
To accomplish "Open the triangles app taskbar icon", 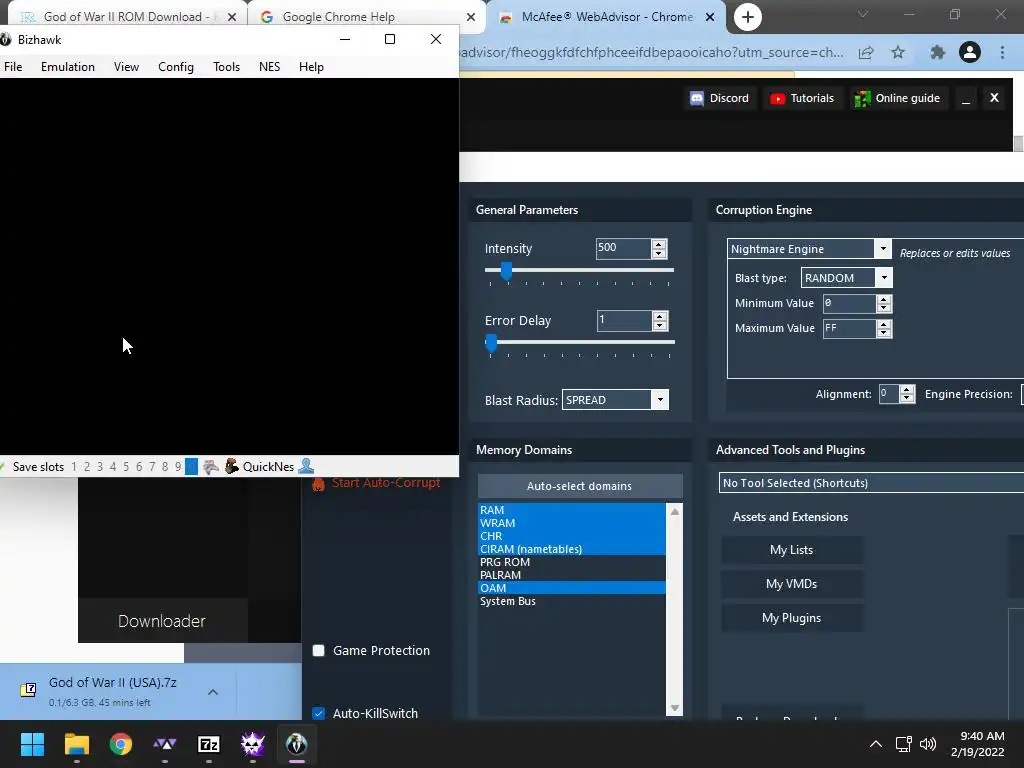I will (x=165, y=744).
